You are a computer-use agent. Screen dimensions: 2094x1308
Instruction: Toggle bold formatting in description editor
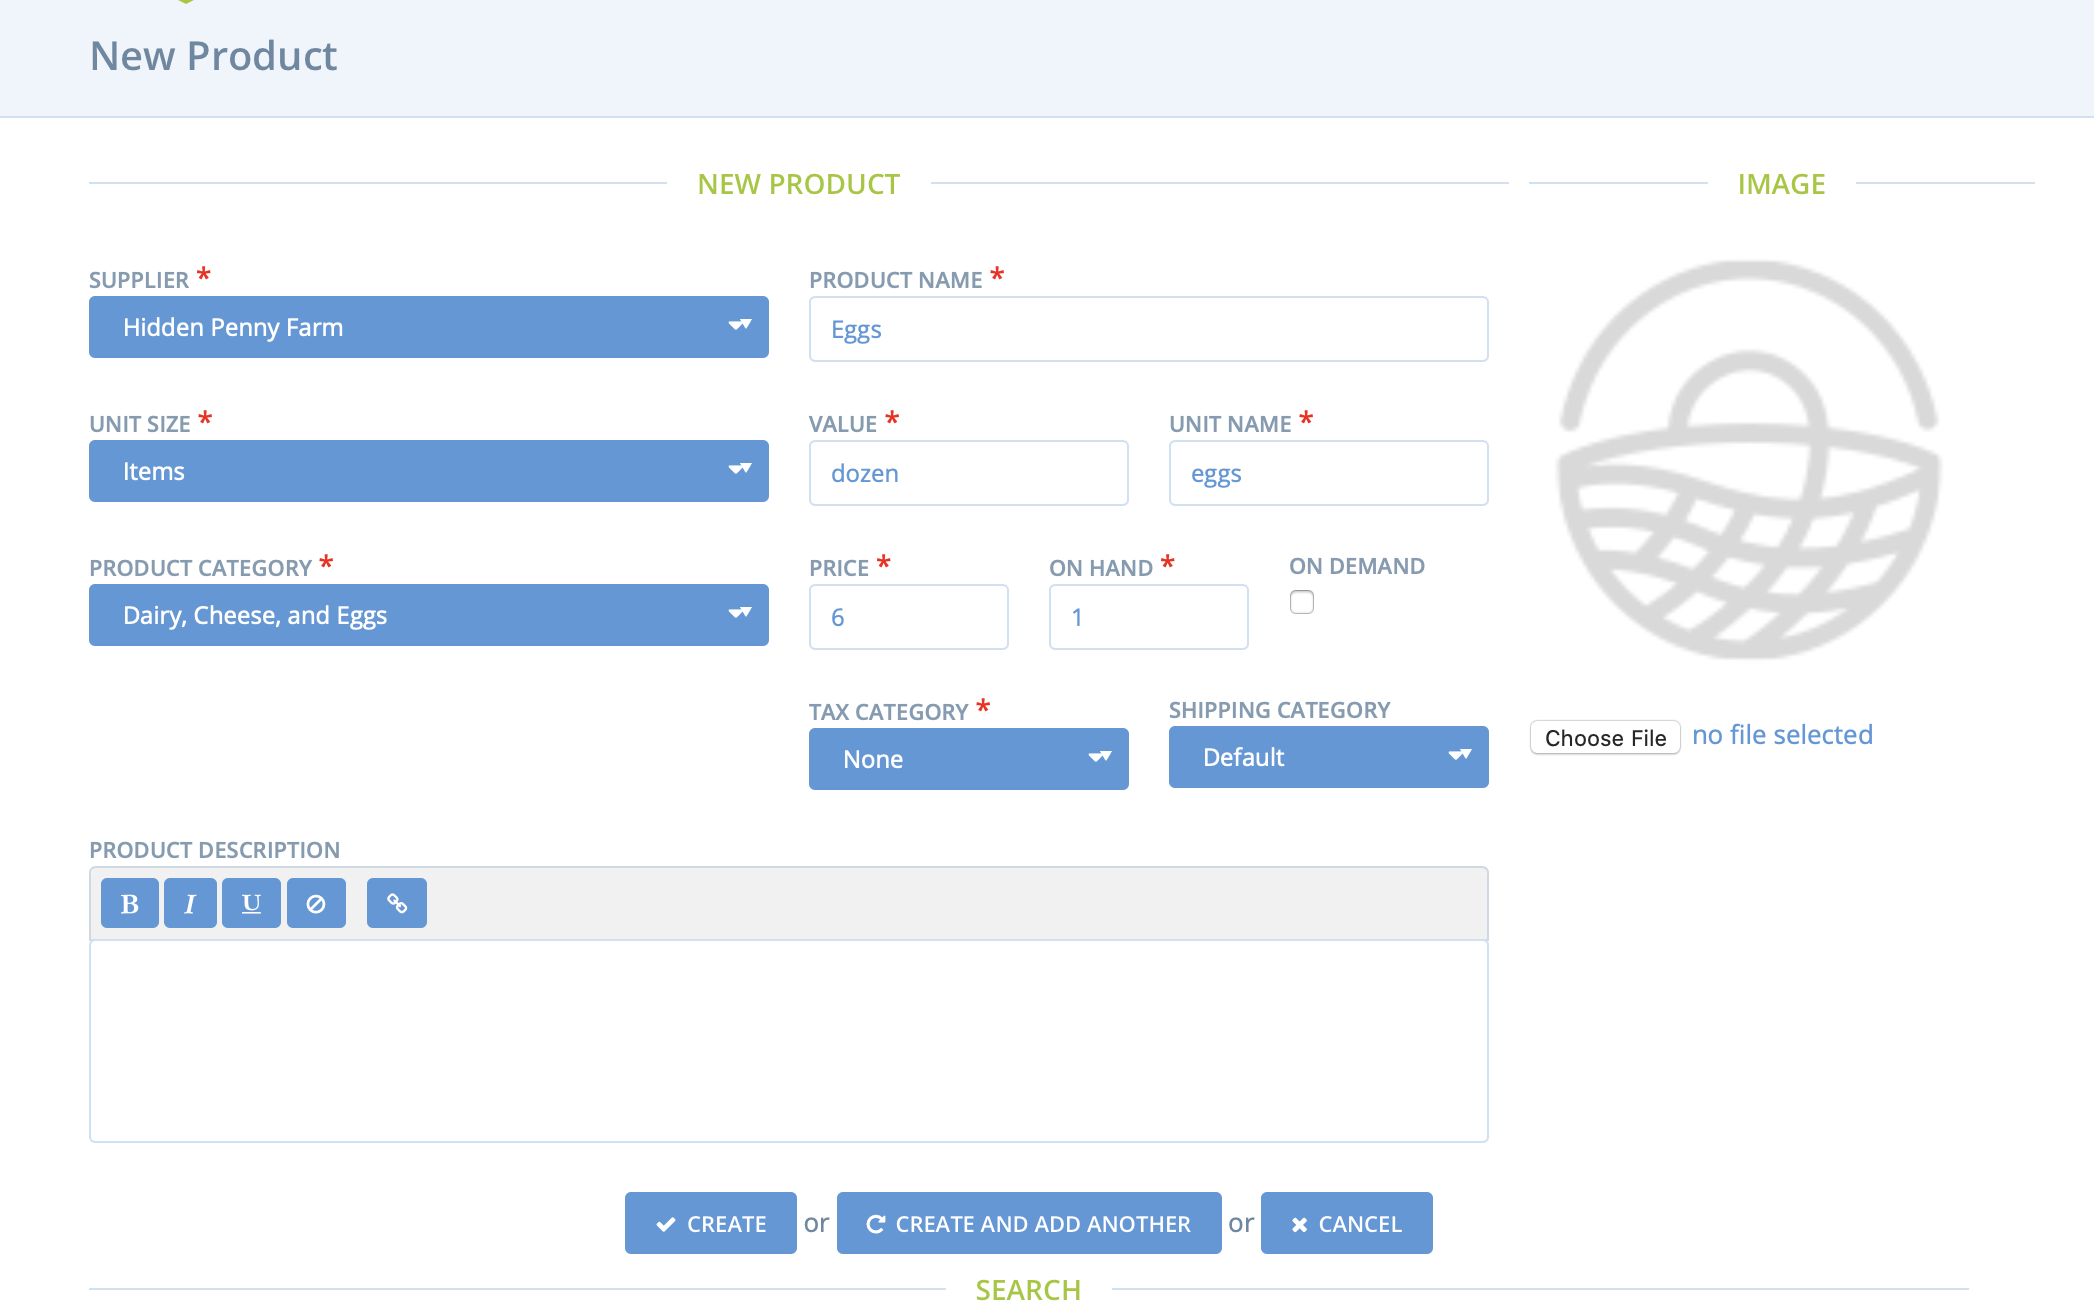point(129,903)
